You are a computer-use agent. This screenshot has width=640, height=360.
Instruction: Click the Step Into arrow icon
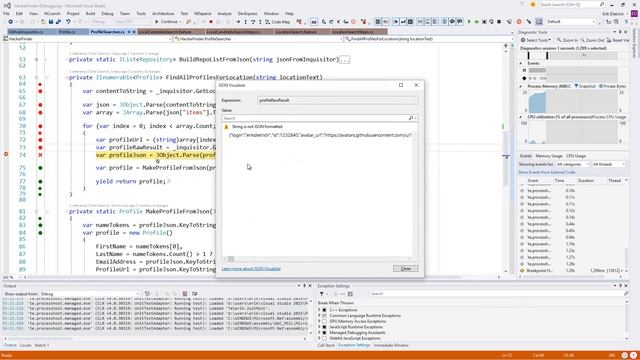[245, 22]
